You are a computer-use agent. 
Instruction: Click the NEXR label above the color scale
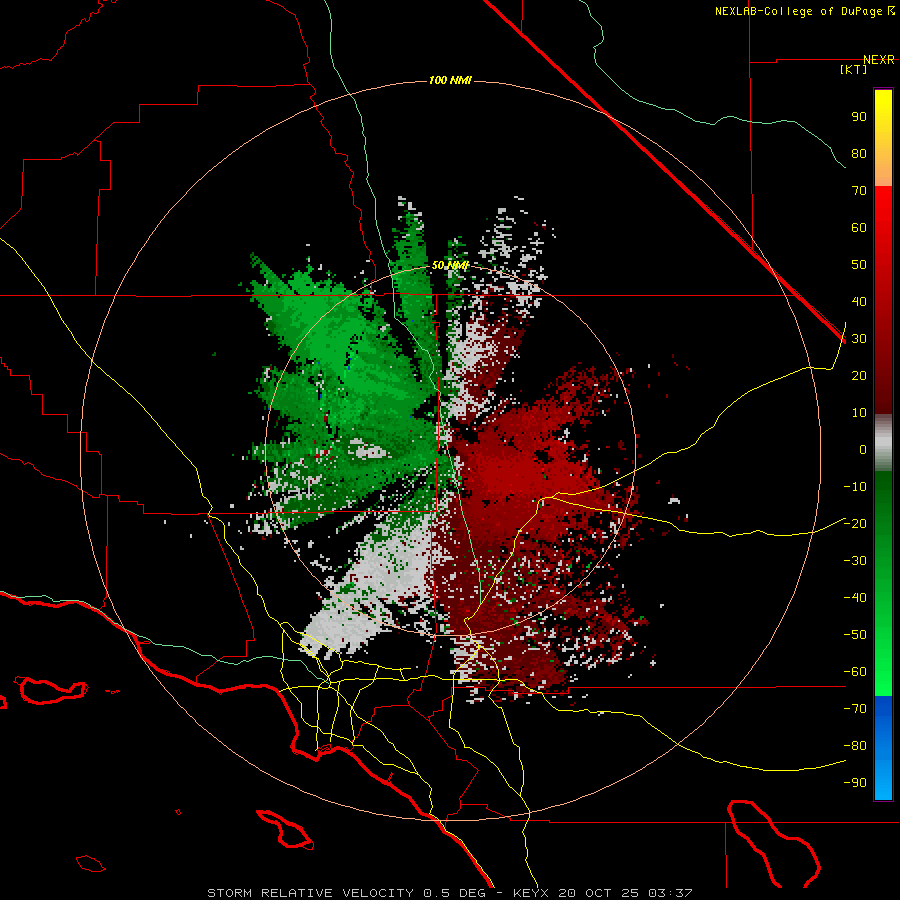click(879, 60)
